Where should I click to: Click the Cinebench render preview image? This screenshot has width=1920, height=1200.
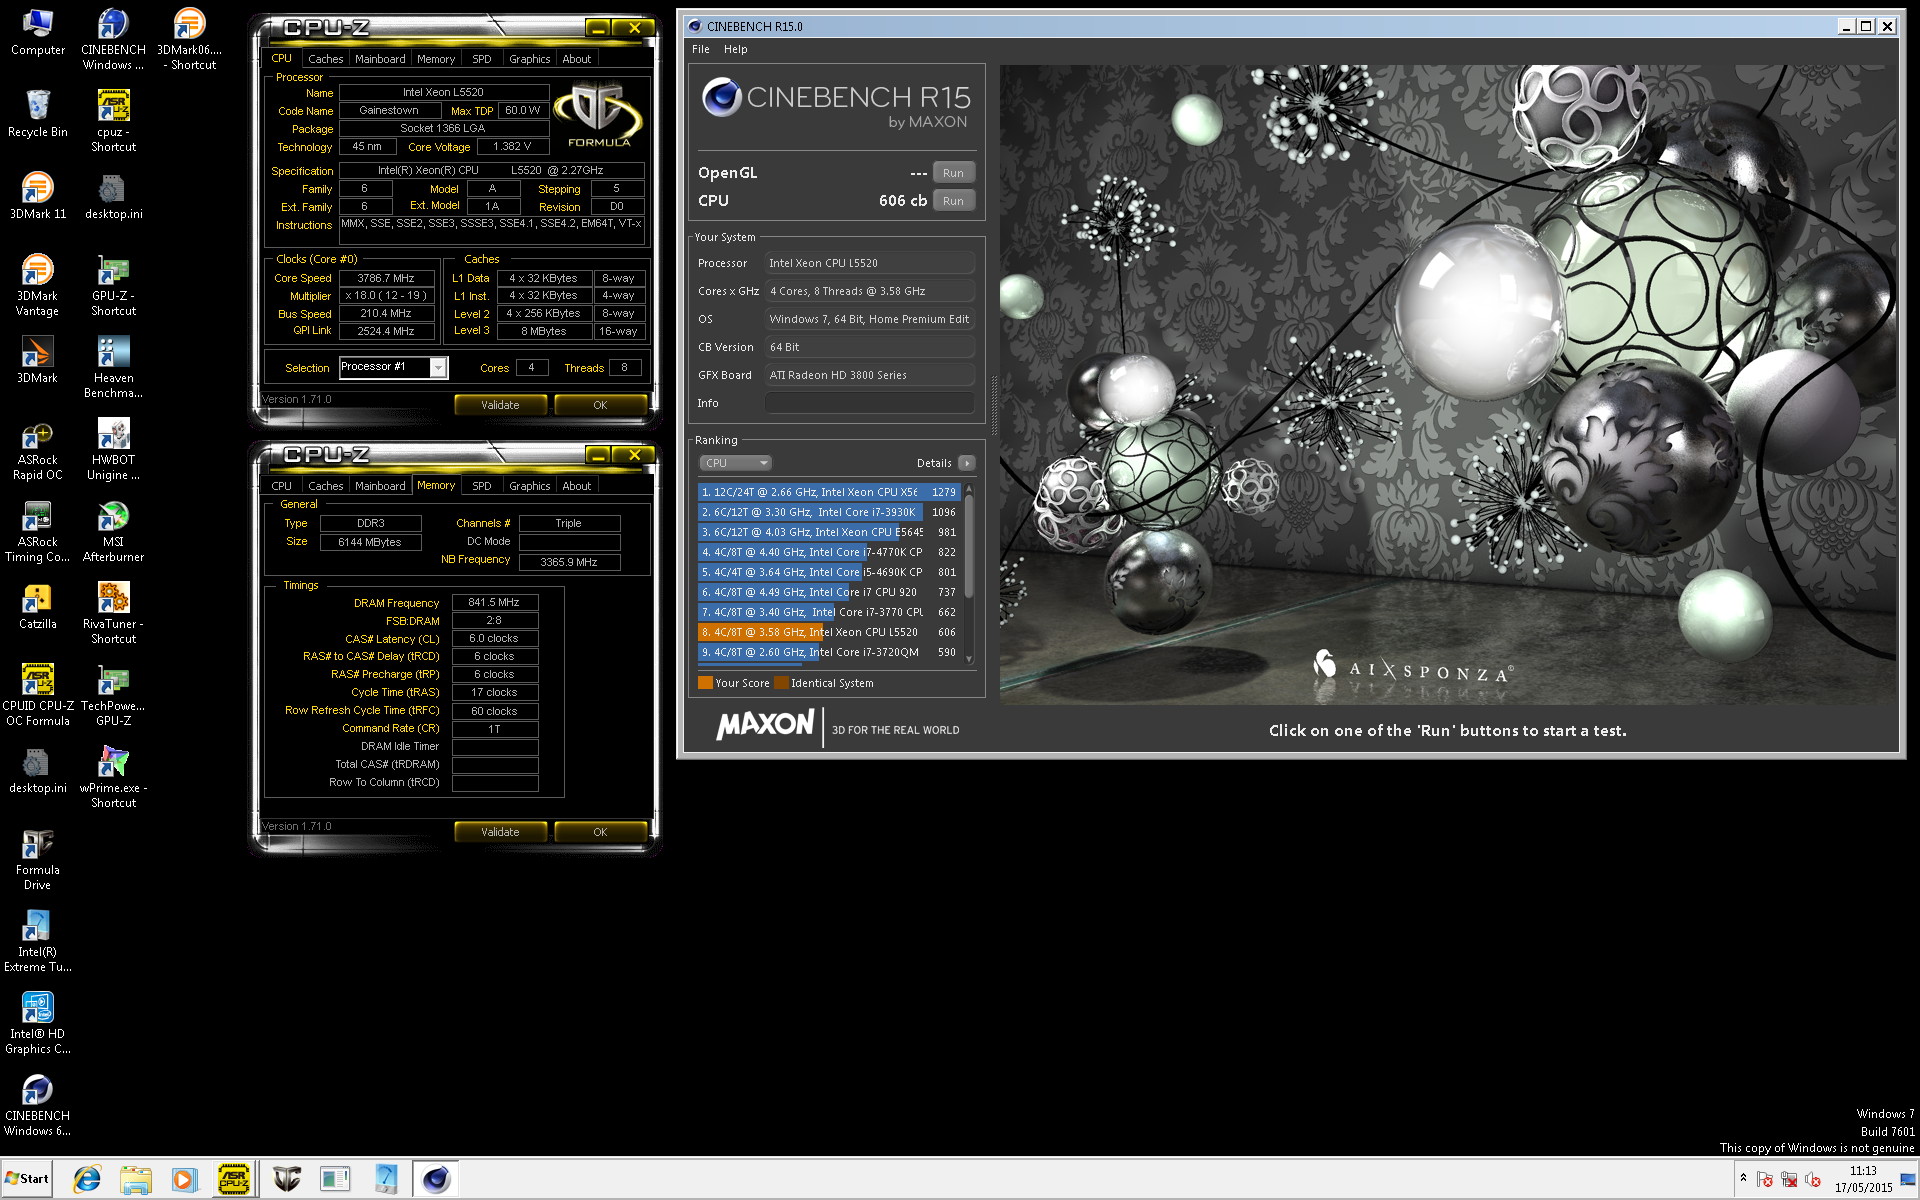[1447, 385]
